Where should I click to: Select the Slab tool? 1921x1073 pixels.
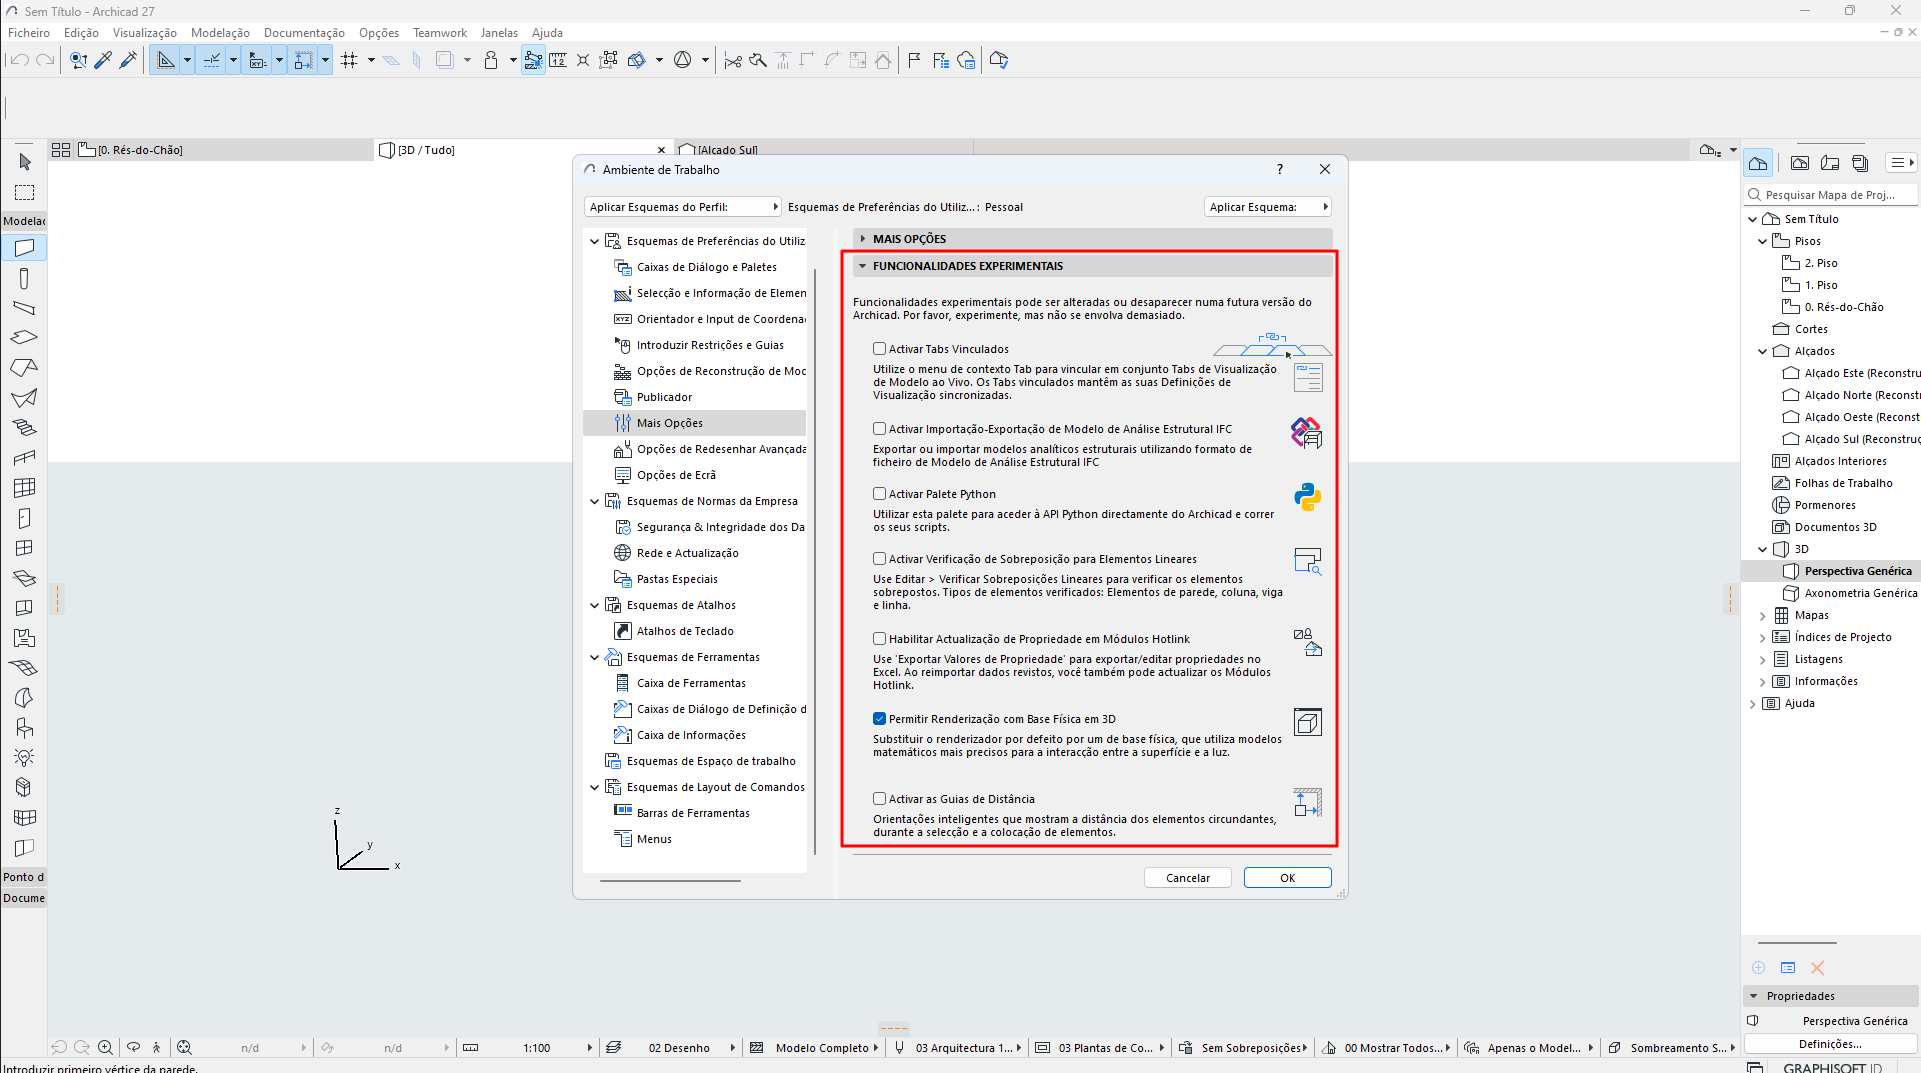(x=25, y=338)
